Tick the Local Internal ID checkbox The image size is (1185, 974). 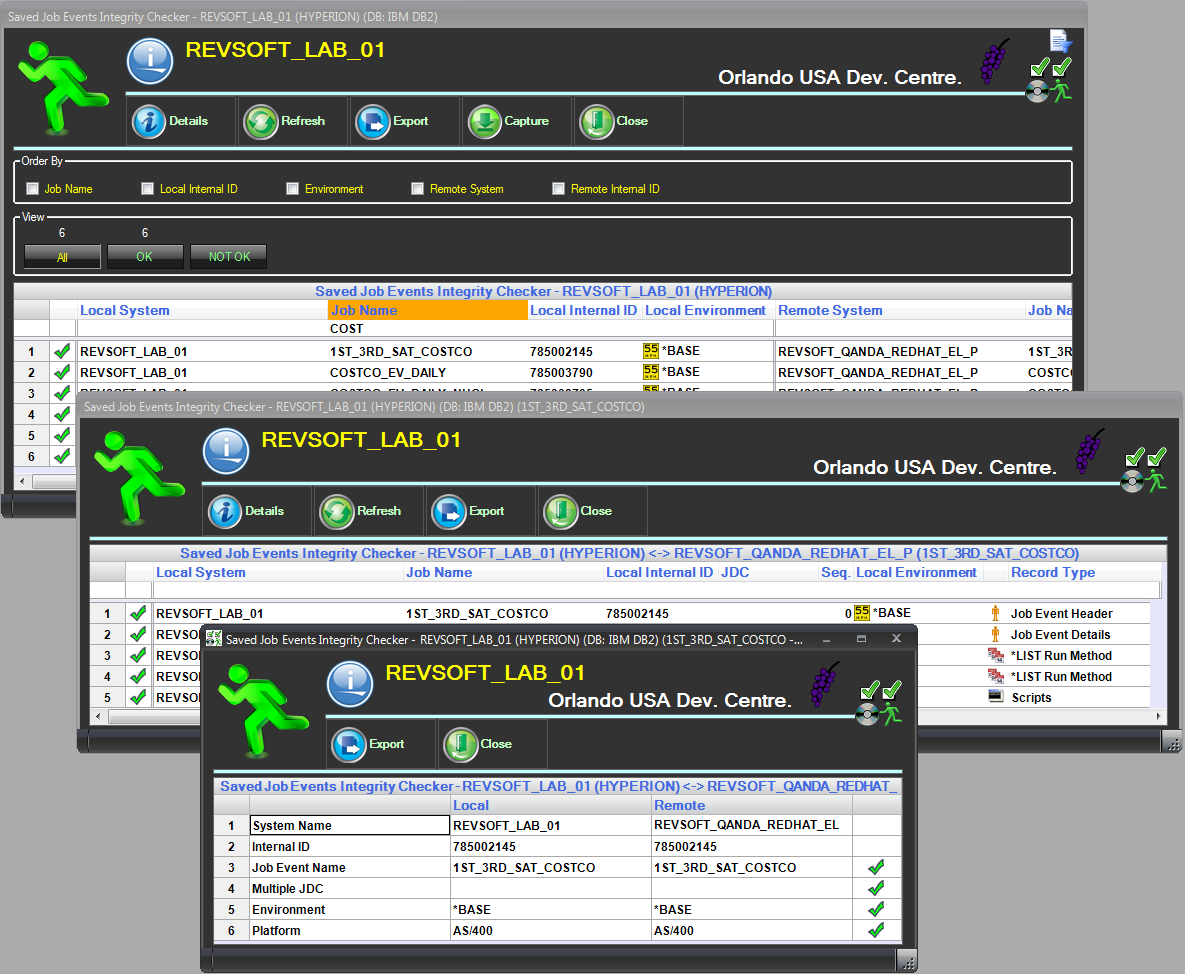(148, 188)
